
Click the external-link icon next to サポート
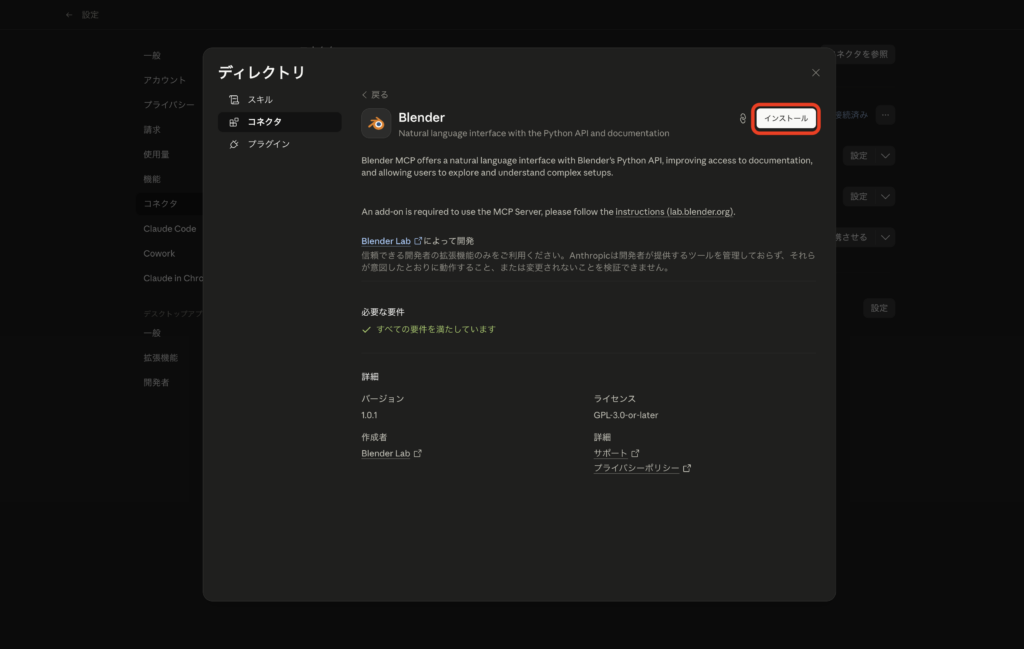point(633,452)
